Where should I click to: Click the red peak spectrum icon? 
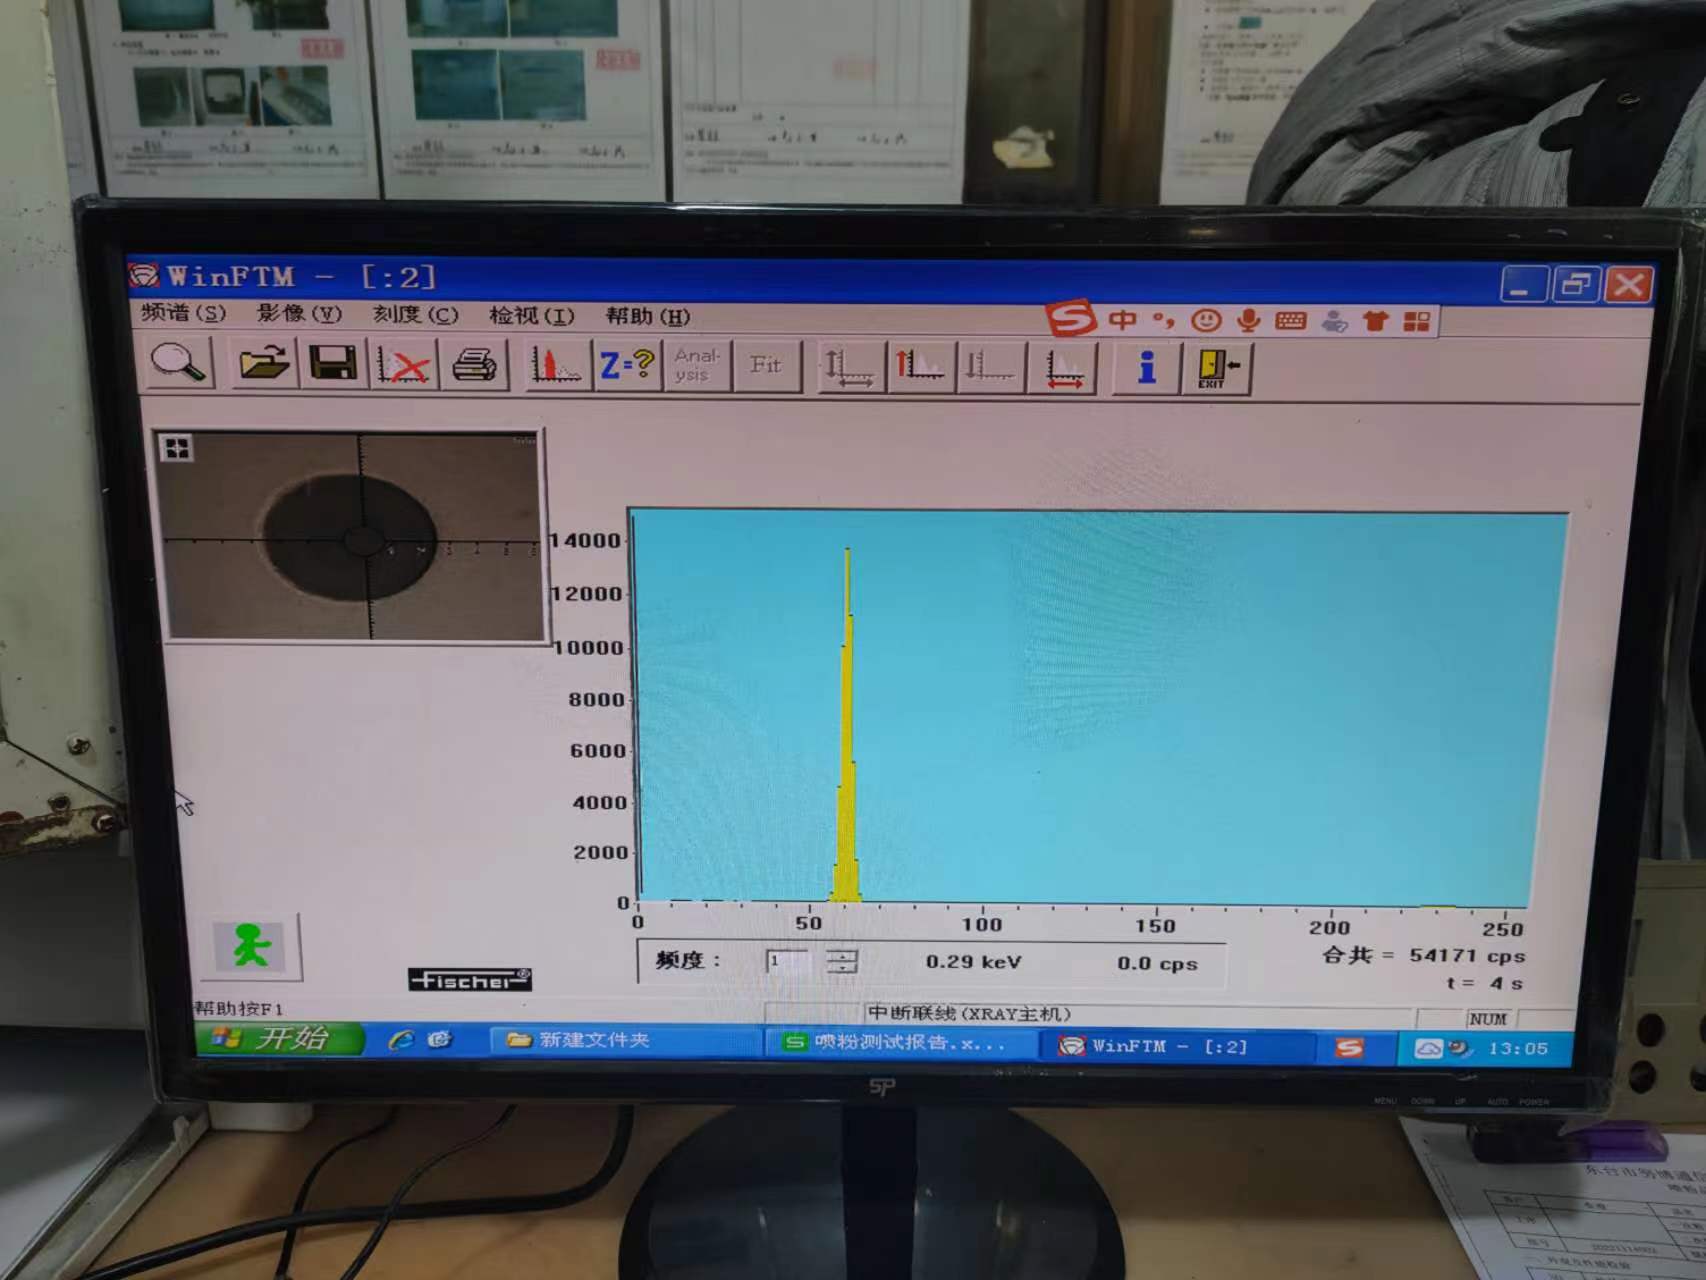pos(555,365)
